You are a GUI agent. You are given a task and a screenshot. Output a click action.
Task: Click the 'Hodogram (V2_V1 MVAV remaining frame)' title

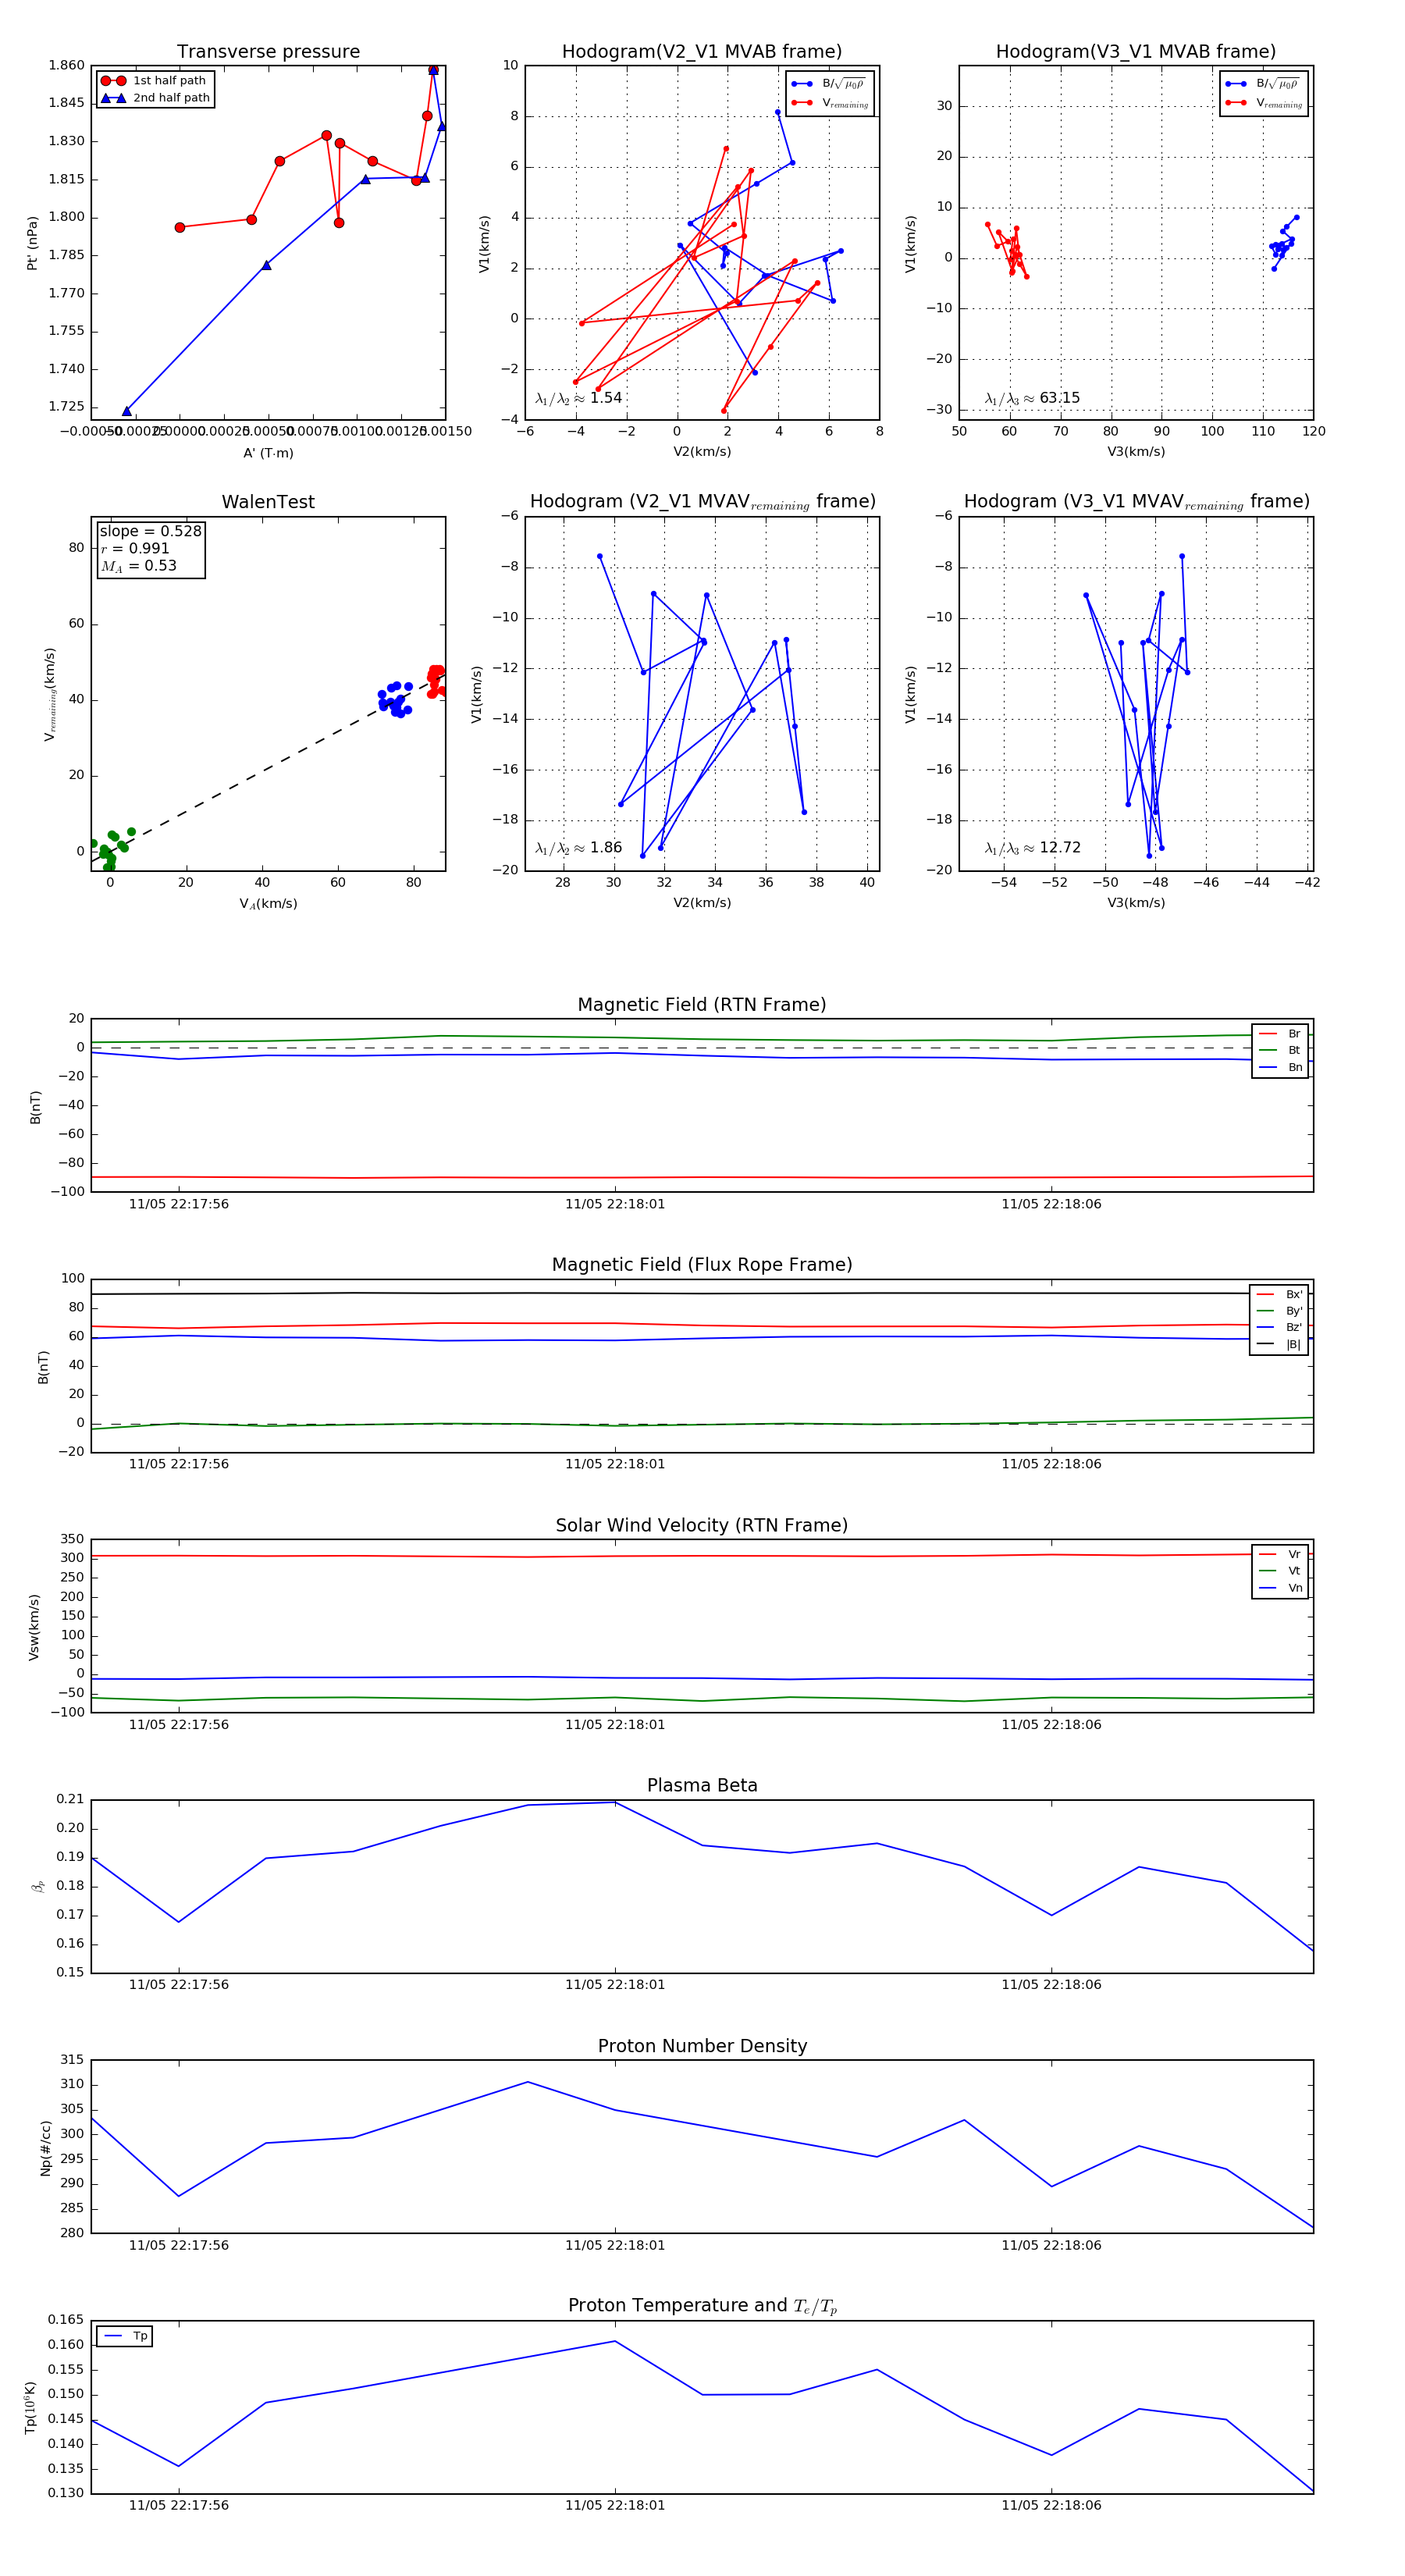click(x=702, y=502)
